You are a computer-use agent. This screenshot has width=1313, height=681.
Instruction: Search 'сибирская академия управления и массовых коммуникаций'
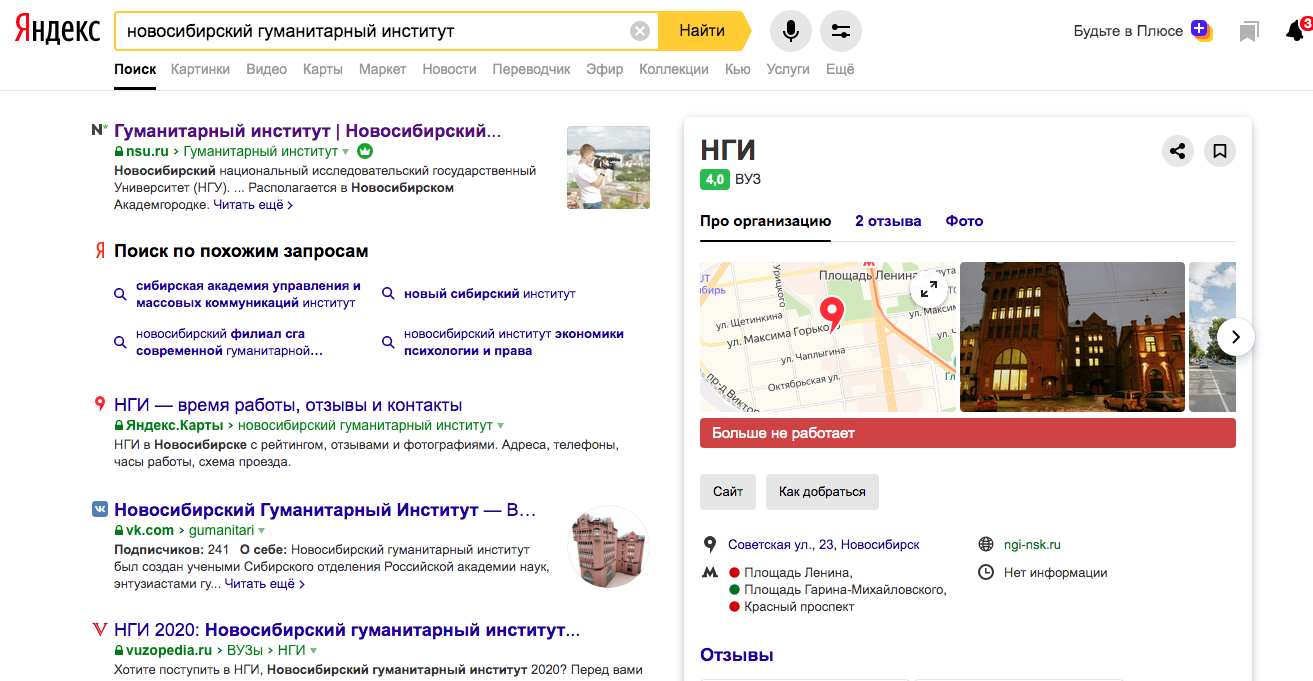[249, 294]
